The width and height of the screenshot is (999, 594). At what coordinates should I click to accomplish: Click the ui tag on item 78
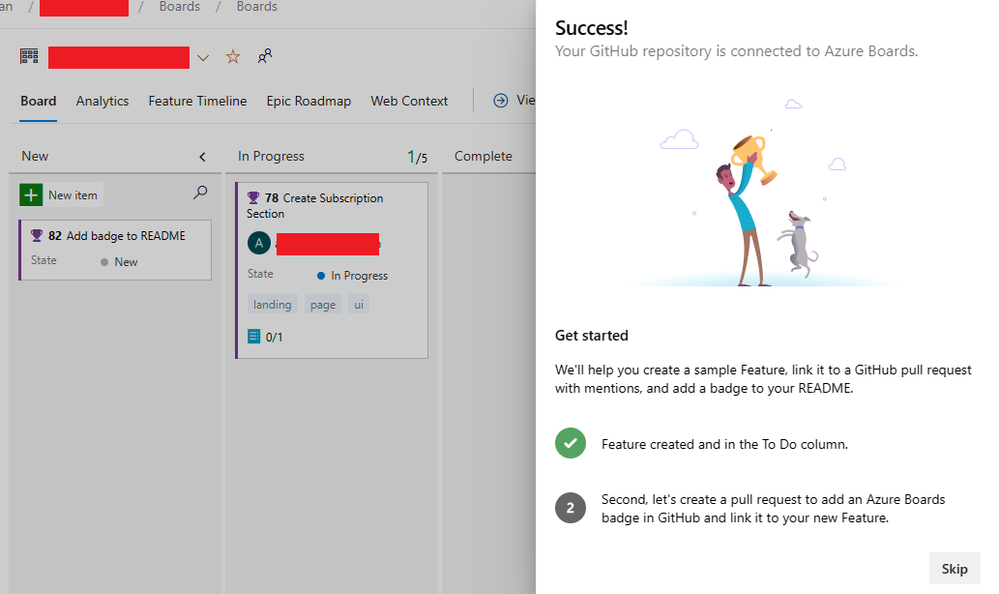[x=359, y=305]
